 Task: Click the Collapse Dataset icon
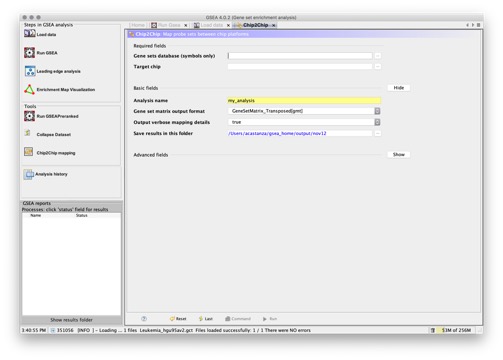28,133
